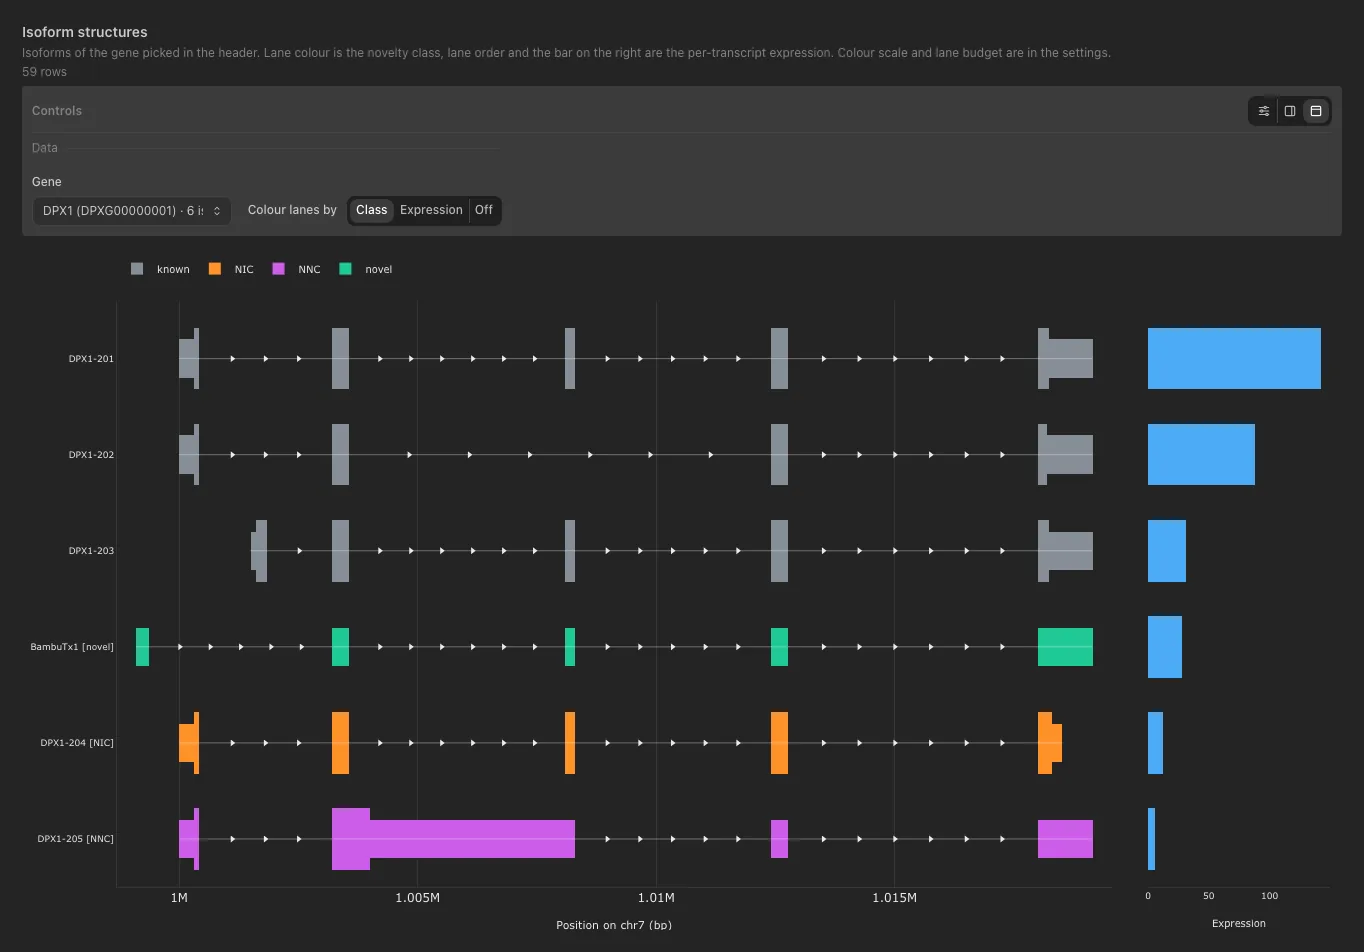
Task: Click the DPX1-201 lane label
Action: [x=91, y=359]
